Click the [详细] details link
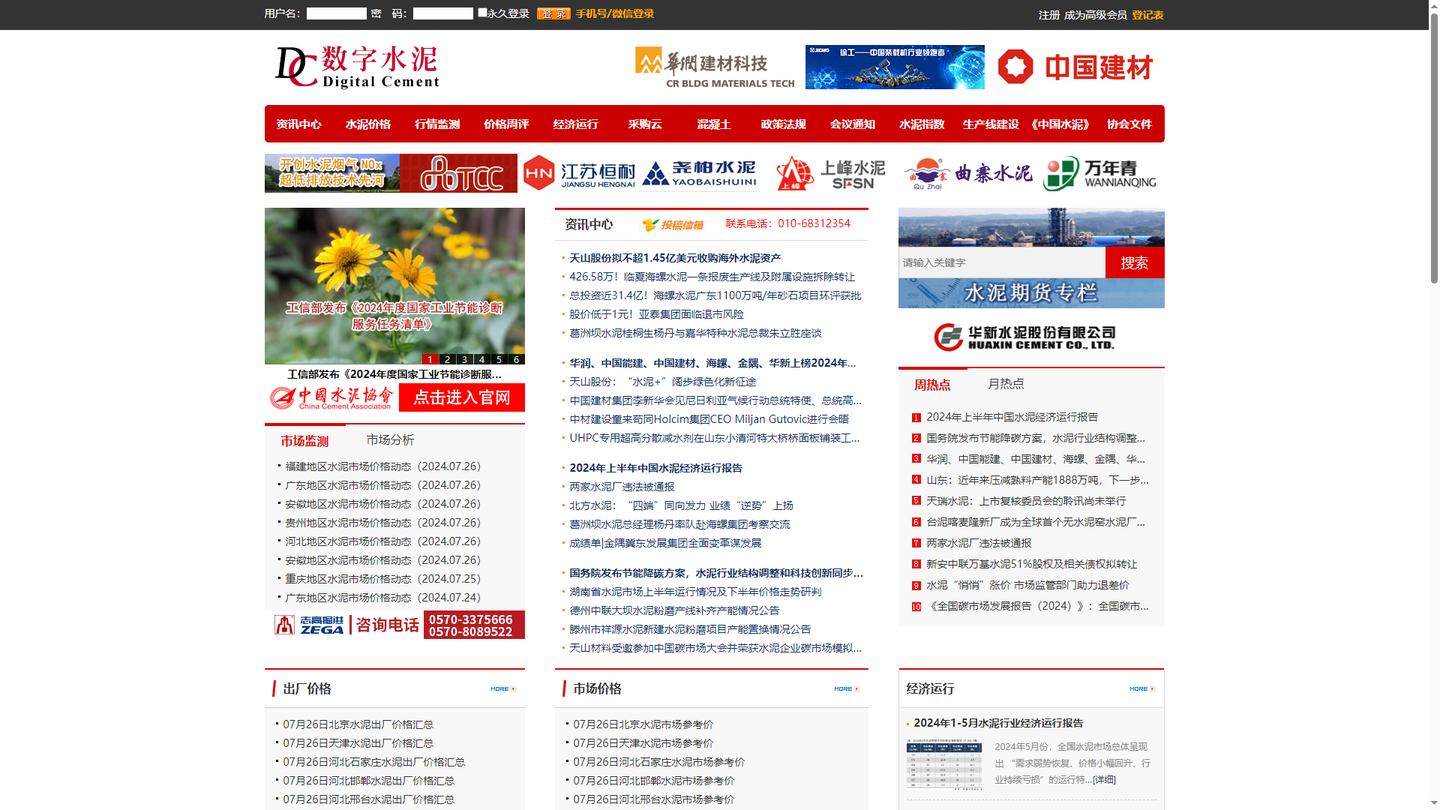This screenshot has width=1440, height=810. (1104, 780)
